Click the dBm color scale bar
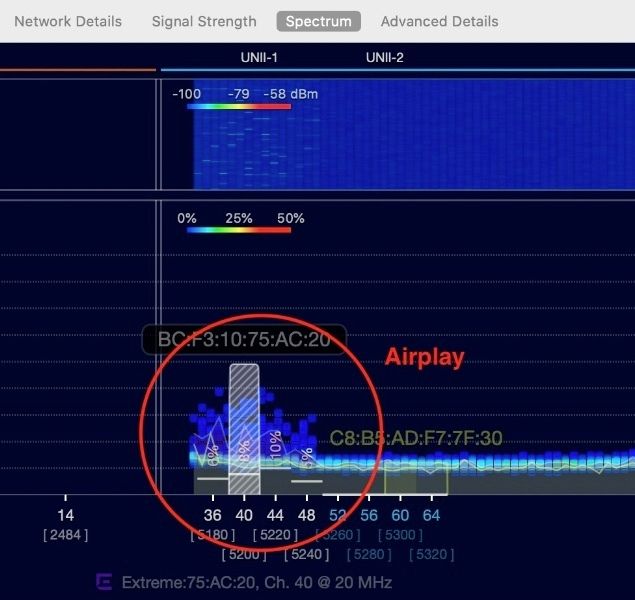 pos(239,106)
